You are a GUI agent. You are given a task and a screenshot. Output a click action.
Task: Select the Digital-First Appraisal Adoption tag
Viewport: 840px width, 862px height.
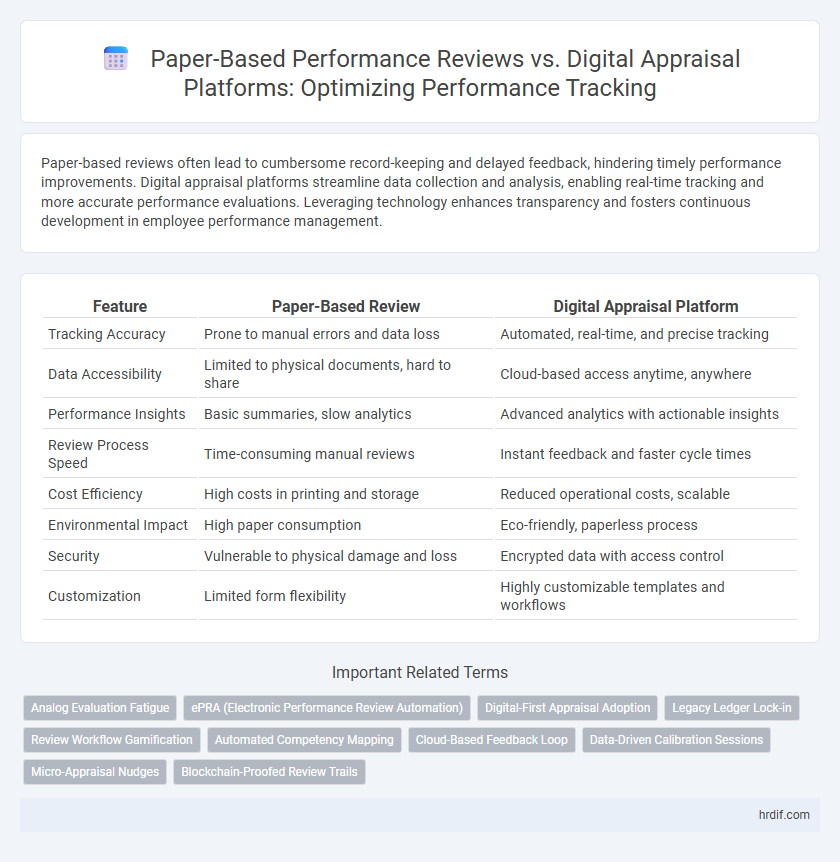[567, 708]
